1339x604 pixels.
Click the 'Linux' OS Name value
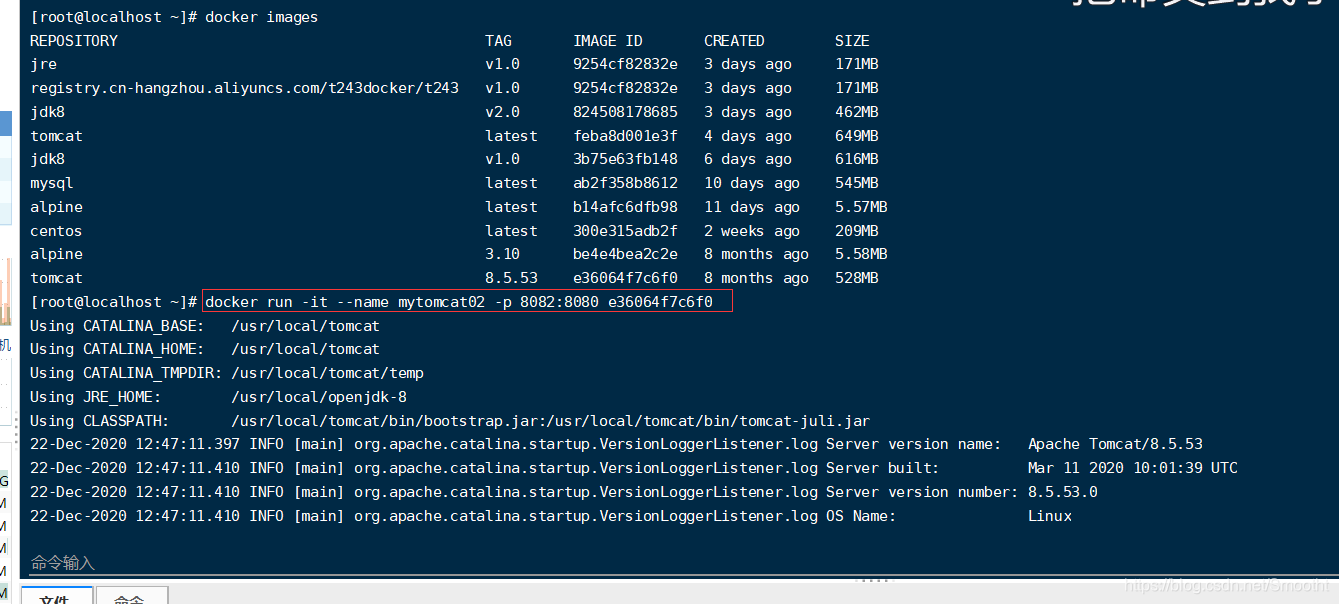point(1050,516)
